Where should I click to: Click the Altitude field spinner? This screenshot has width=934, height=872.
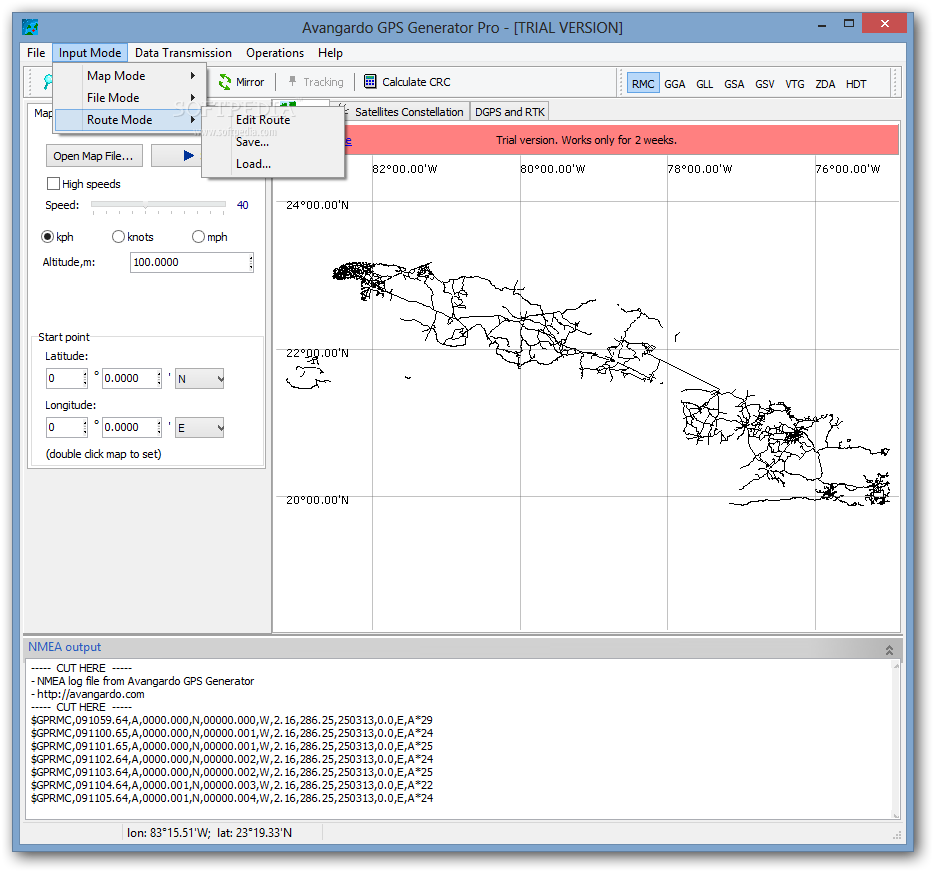pos(251,262)
